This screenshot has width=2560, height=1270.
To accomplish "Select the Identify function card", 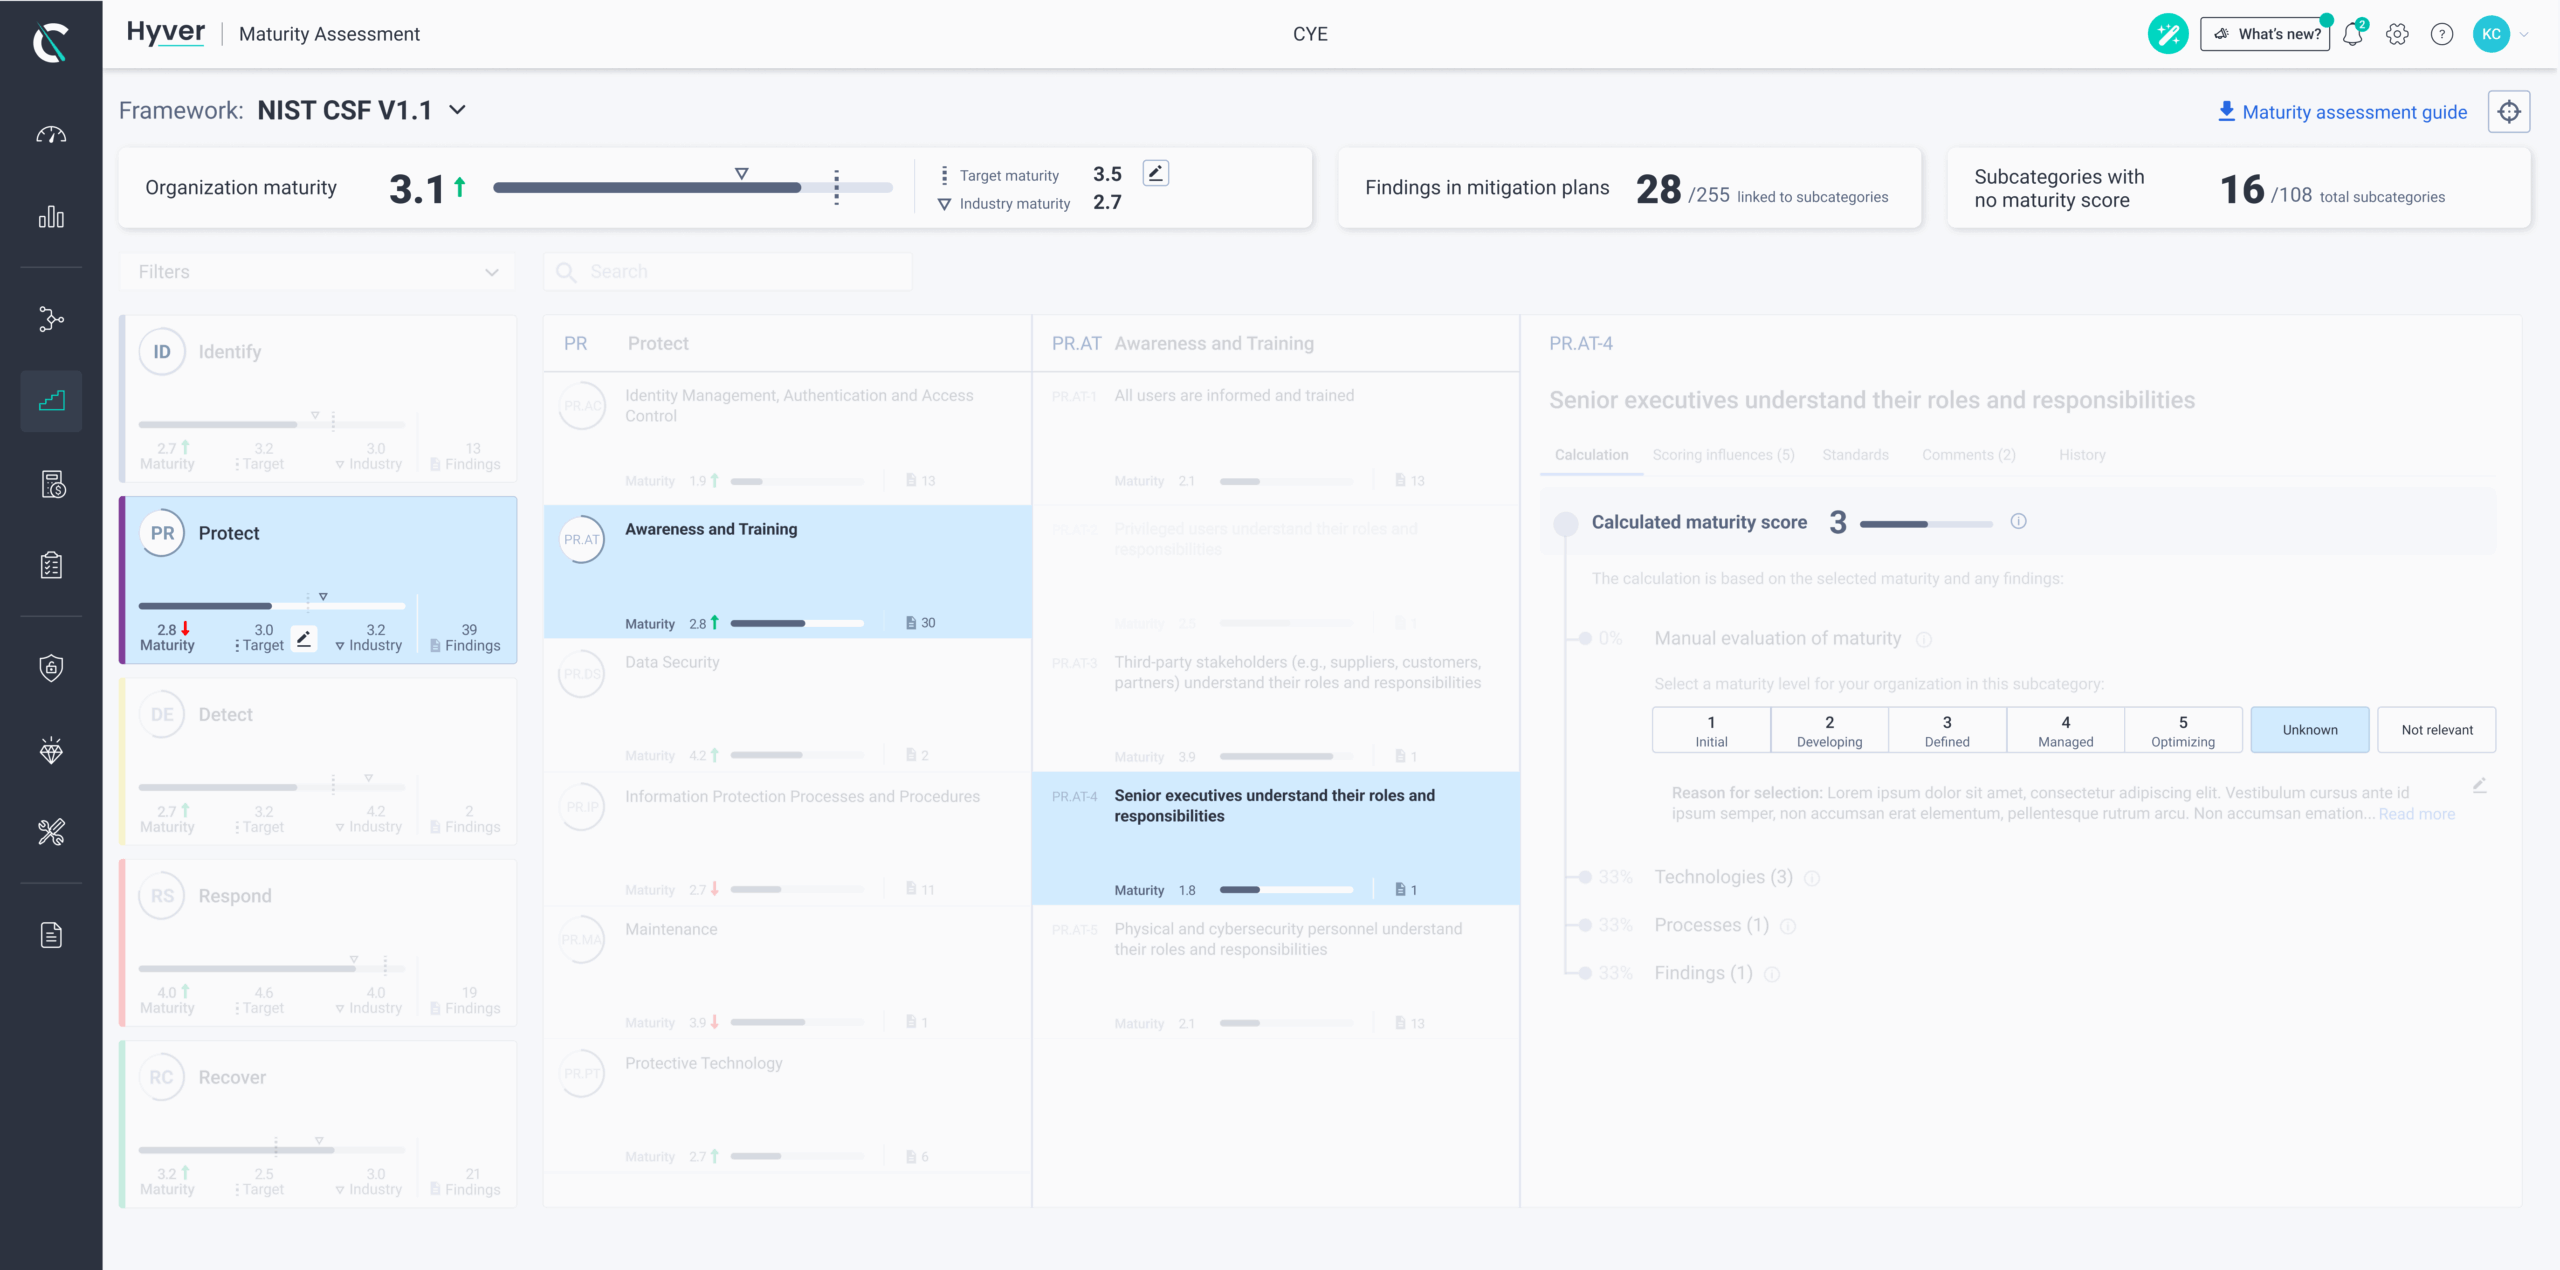I will point(318,399).
